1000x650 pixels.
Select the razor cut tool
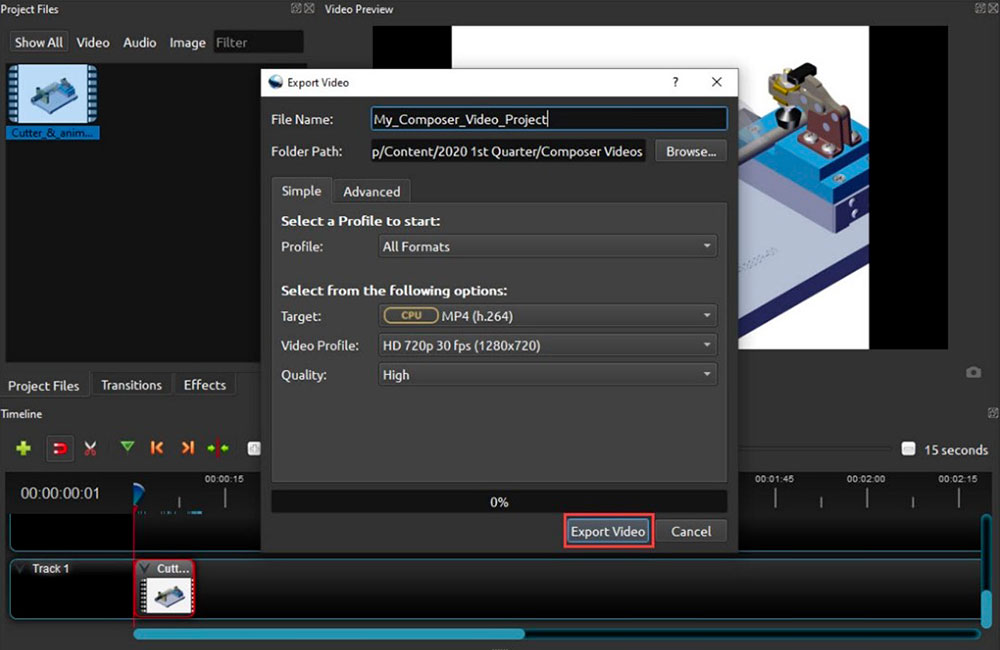90,448
